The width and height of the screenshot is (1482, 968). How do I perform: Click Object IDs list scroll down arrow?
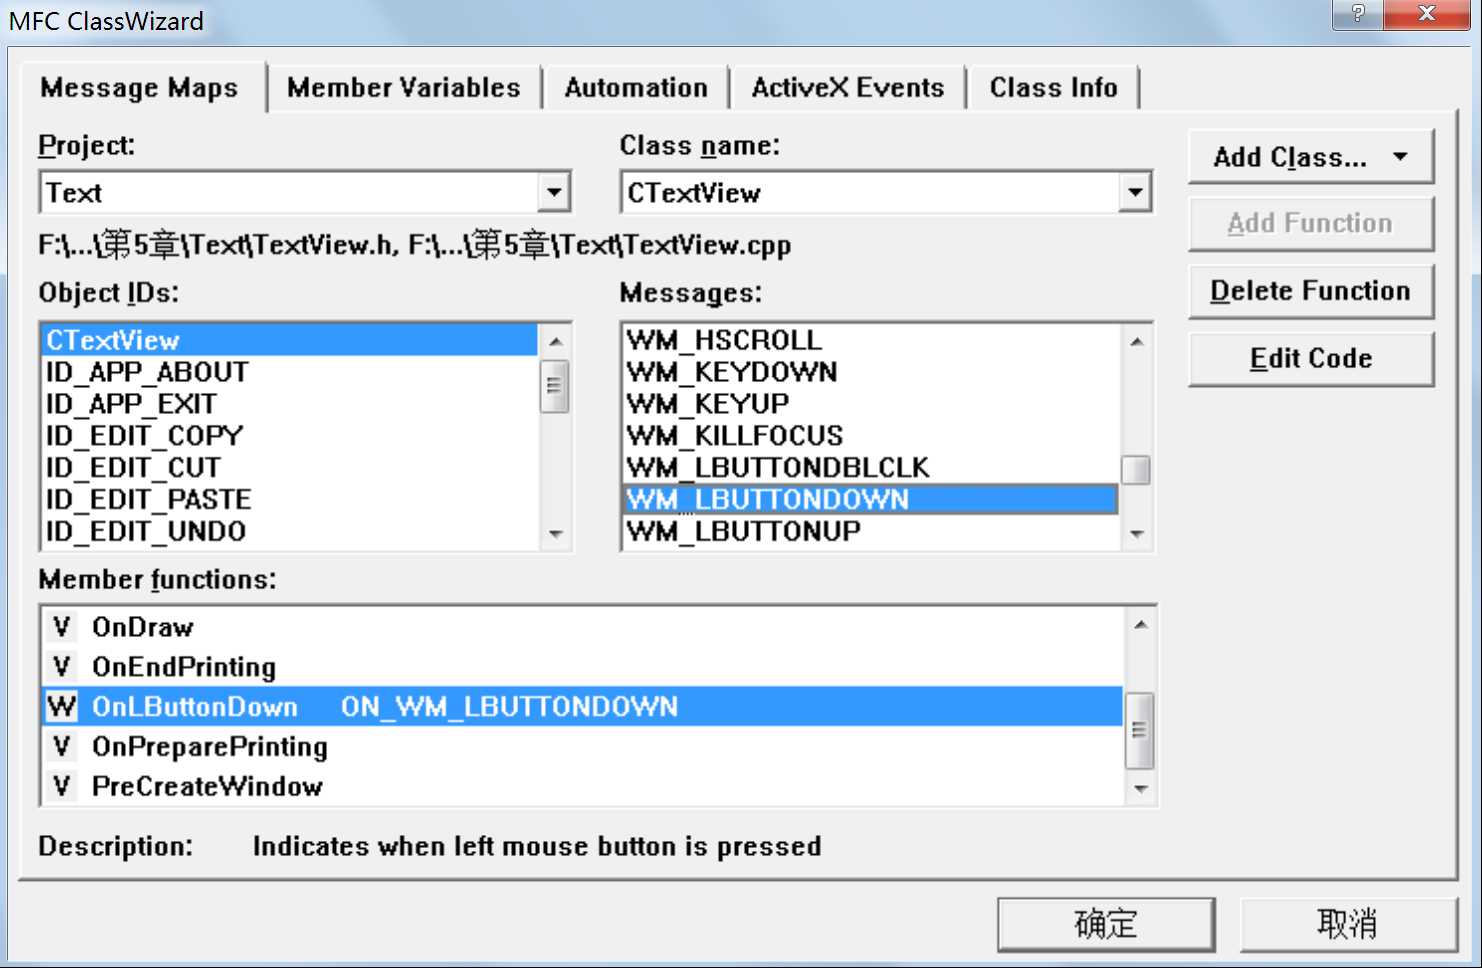click(x=556, y=534)
